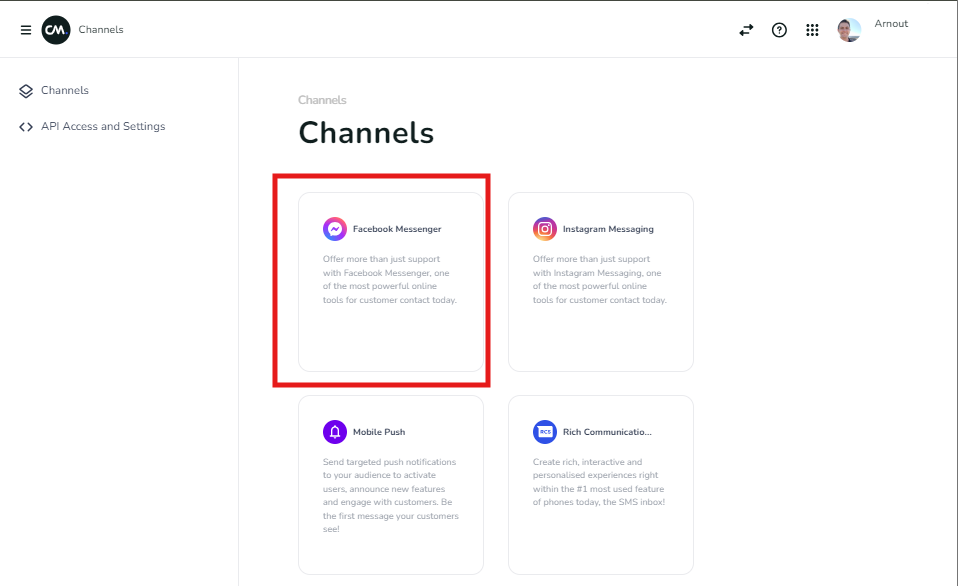Viewport: 958px width, 586px height.
Task: Open API Access and Settings
Action: (102, 127)
